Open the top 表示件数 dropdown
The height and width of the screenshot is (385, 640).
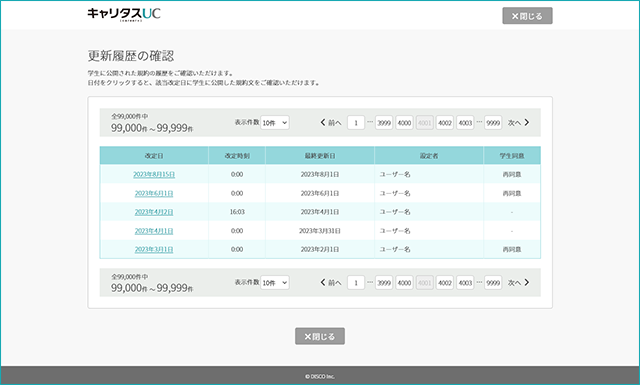[x=275, y=122]
